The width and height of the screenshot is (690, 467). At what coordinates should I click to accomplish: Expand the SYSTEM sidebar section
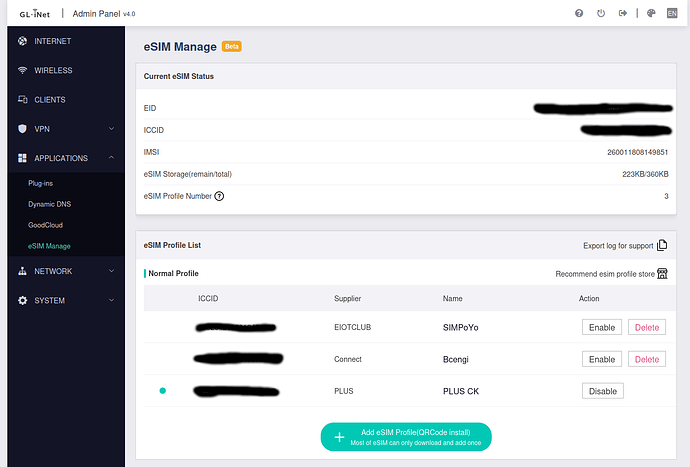62,301
